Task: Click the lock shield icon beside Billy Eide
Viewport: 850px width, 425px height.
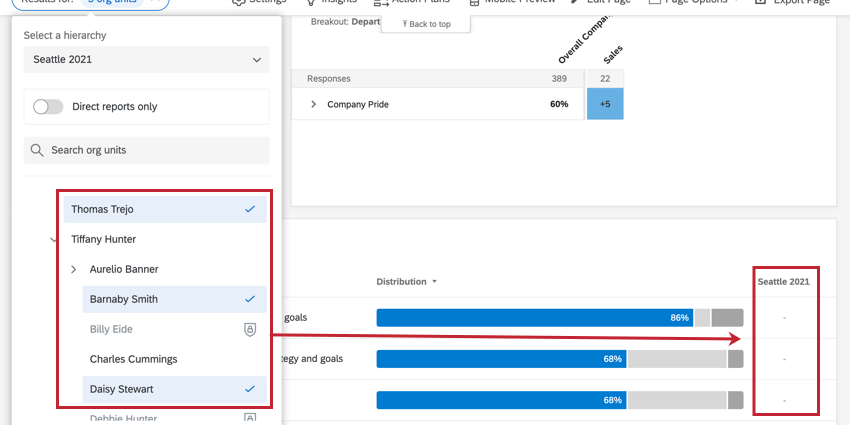Action: coord(249,329)
